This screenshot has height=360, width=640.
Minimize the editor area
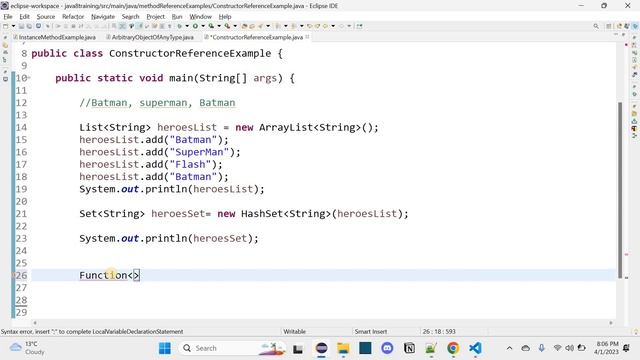tap(616, 35)
